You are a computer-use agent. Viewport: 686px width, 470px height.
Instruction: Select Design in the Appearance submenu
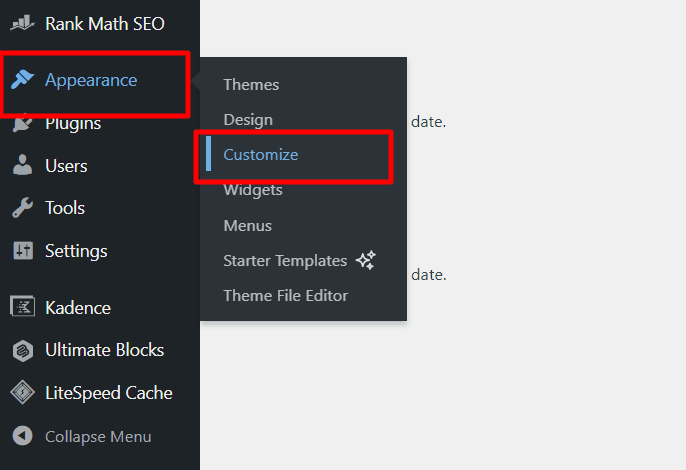point(248,120)
